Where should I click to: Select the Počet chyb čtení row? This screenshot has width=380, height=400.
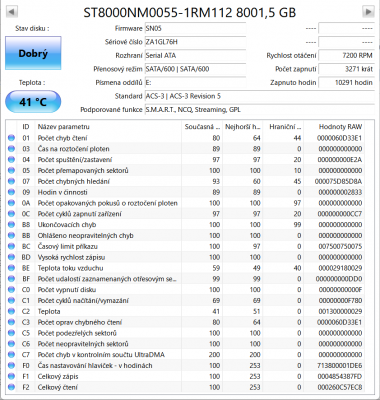(x=185, y=138)
